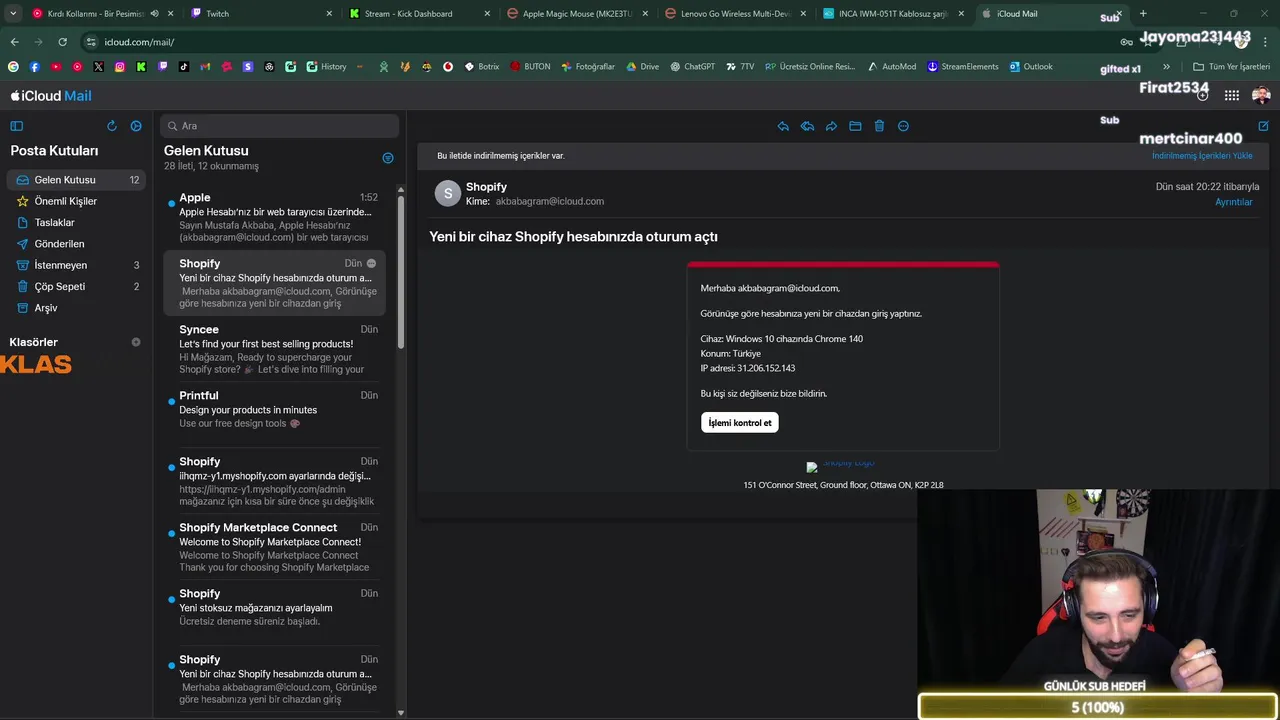The width and height of the screenshot is (1280, 720).
Task: Open new browser tab with plus button
Action: 1143,13
